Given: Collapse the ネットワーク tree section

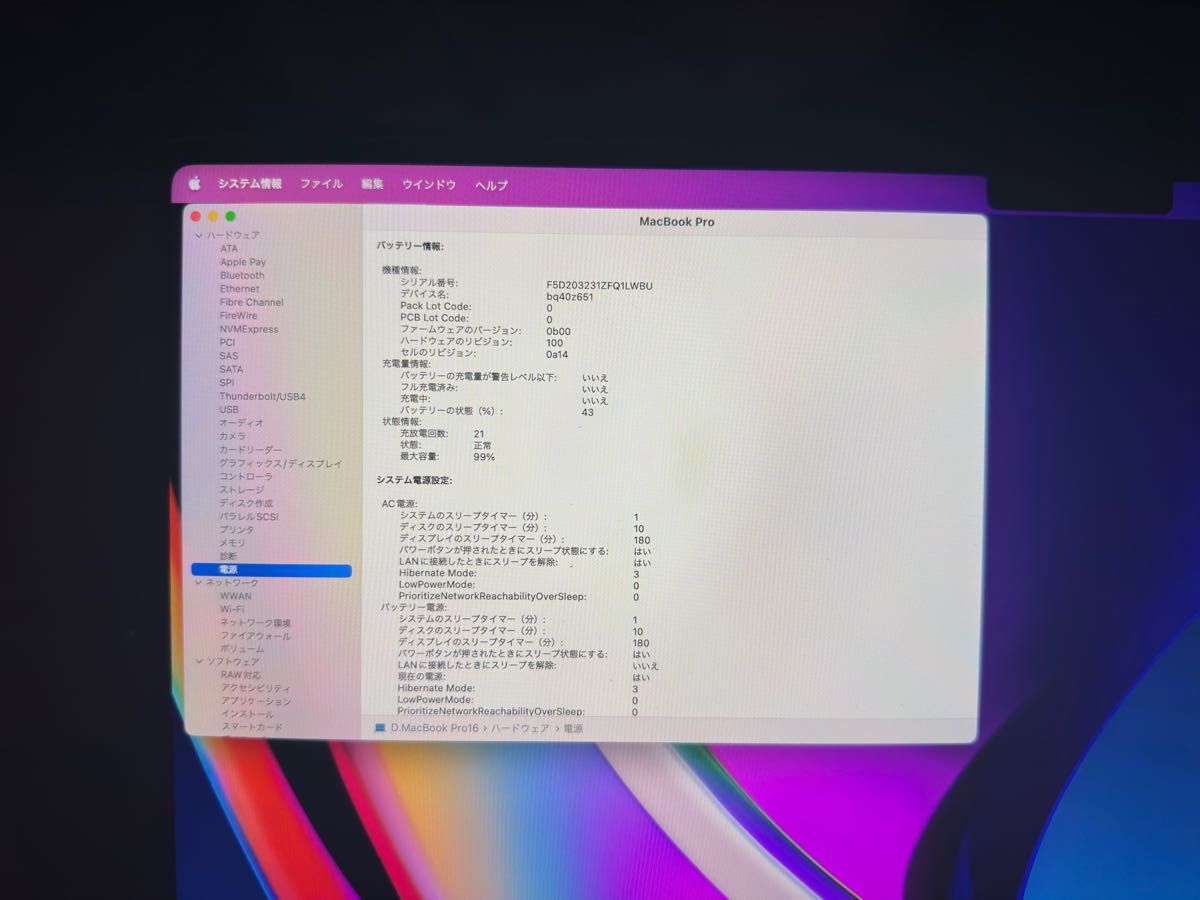Looking at the screenshot, I should (x=198, y=583).
